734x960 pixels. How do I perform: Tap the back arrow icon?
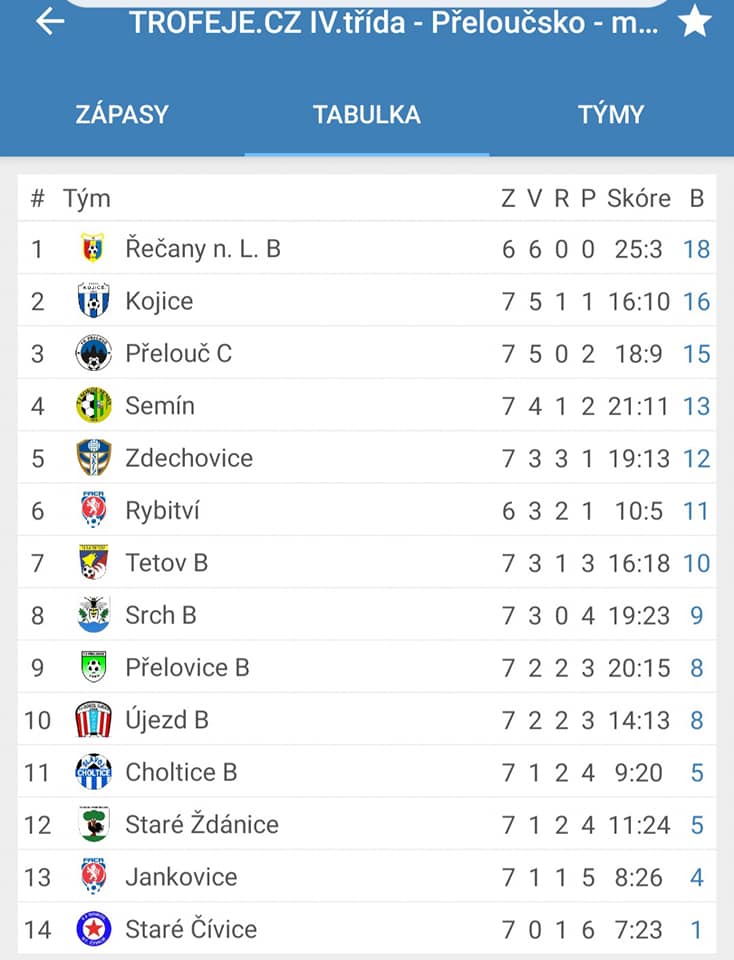click(x=50, y=21)
